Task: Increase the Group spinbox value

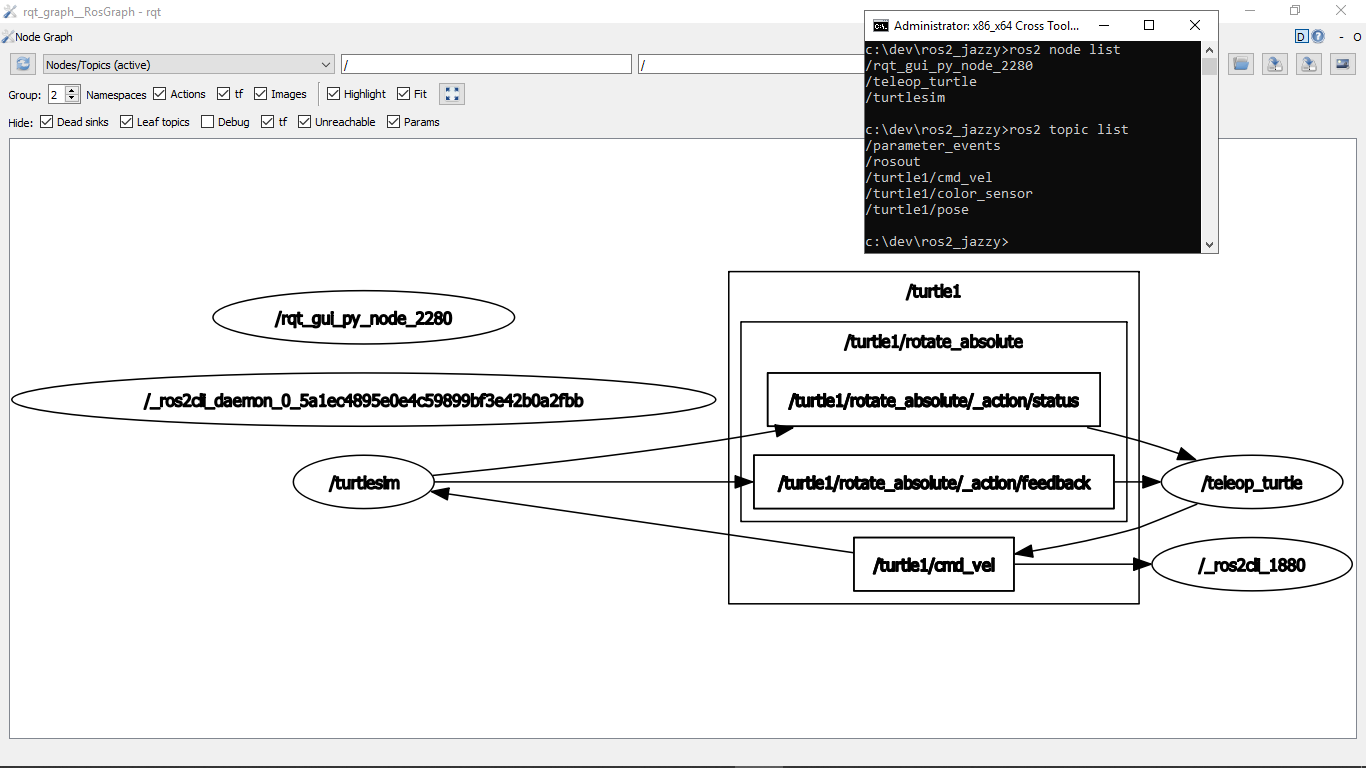Action: pyautogui.click(x=72, y=90)
